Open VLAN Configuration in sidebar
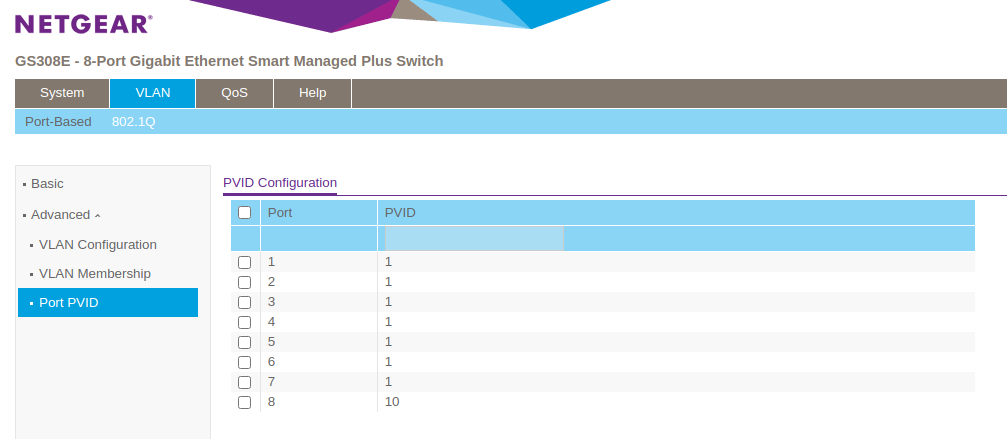 [97, 245]
